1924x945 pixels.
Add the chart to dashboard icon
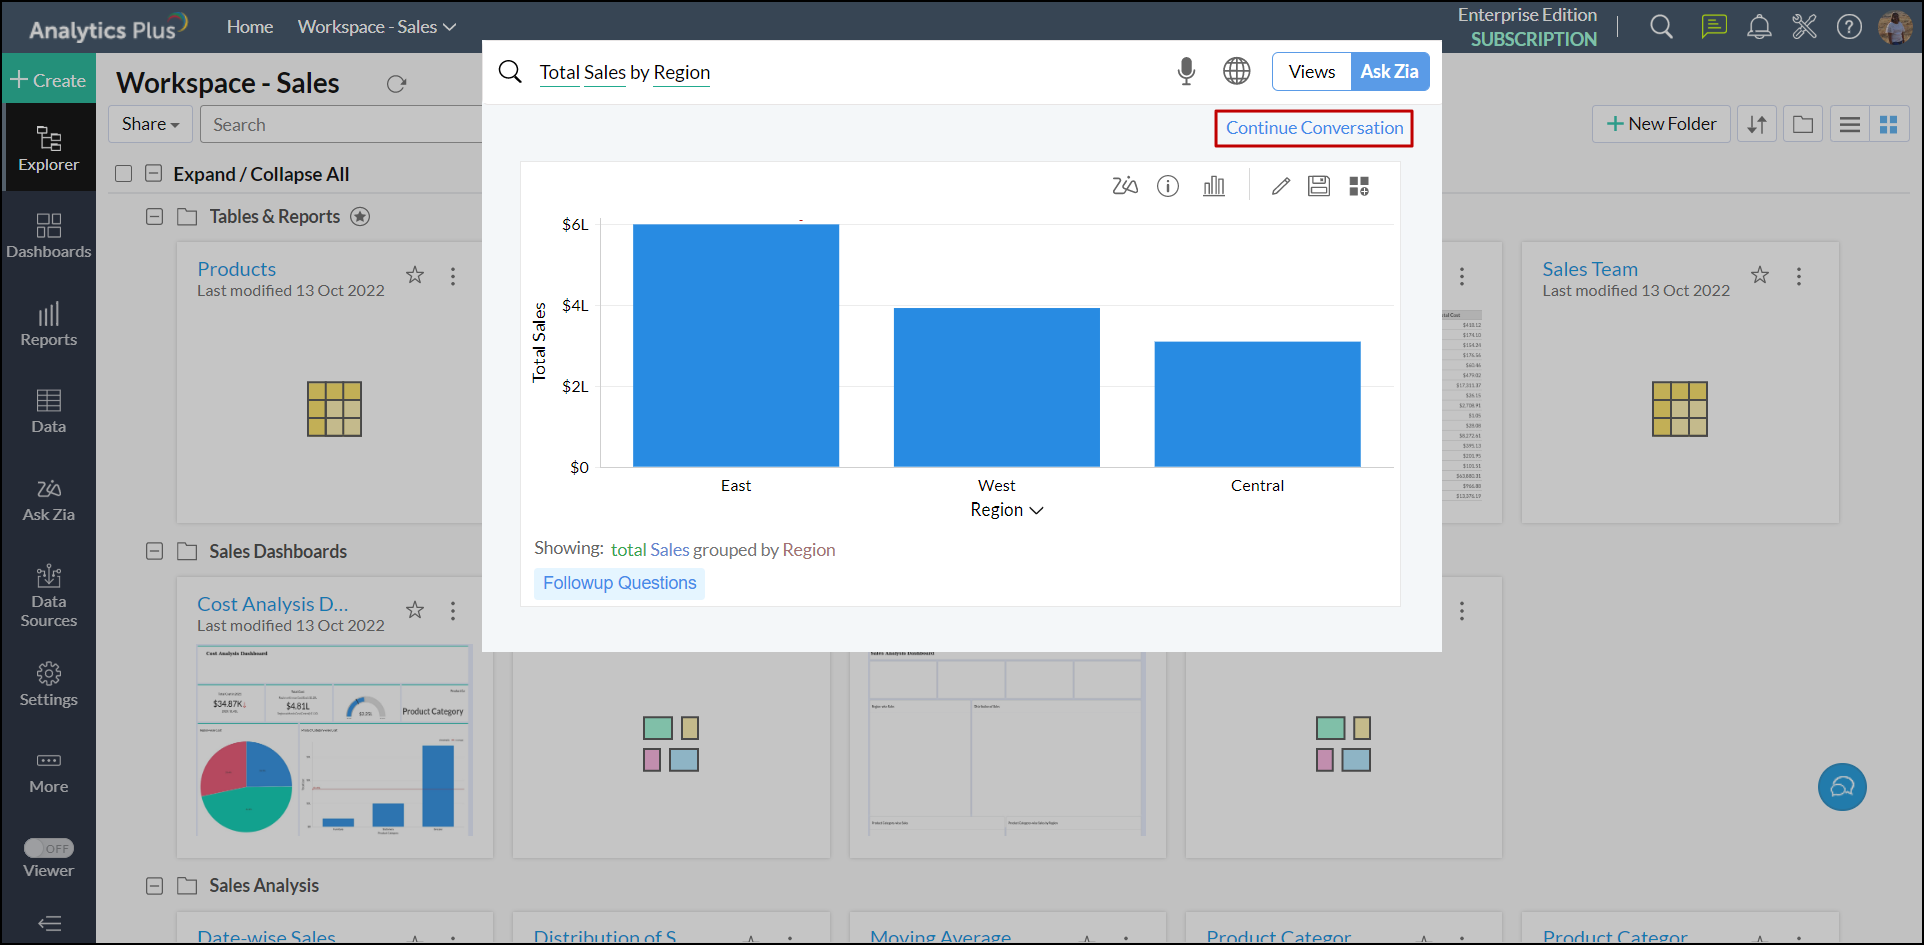tap(1359, 186)
